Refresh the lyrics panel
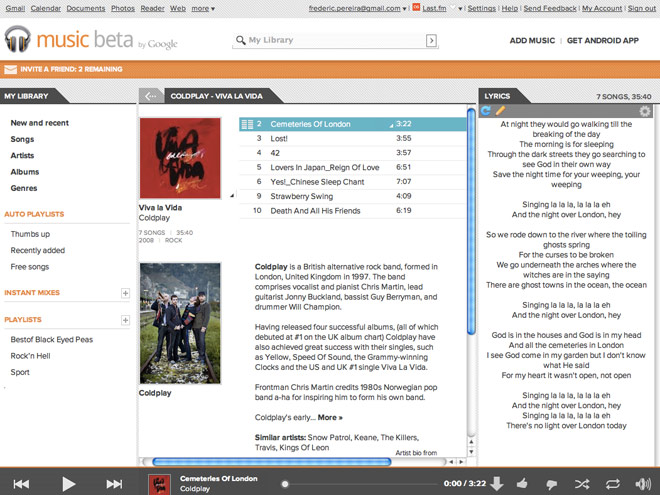This screenshot has height=495, width=660. click(486, 111)
